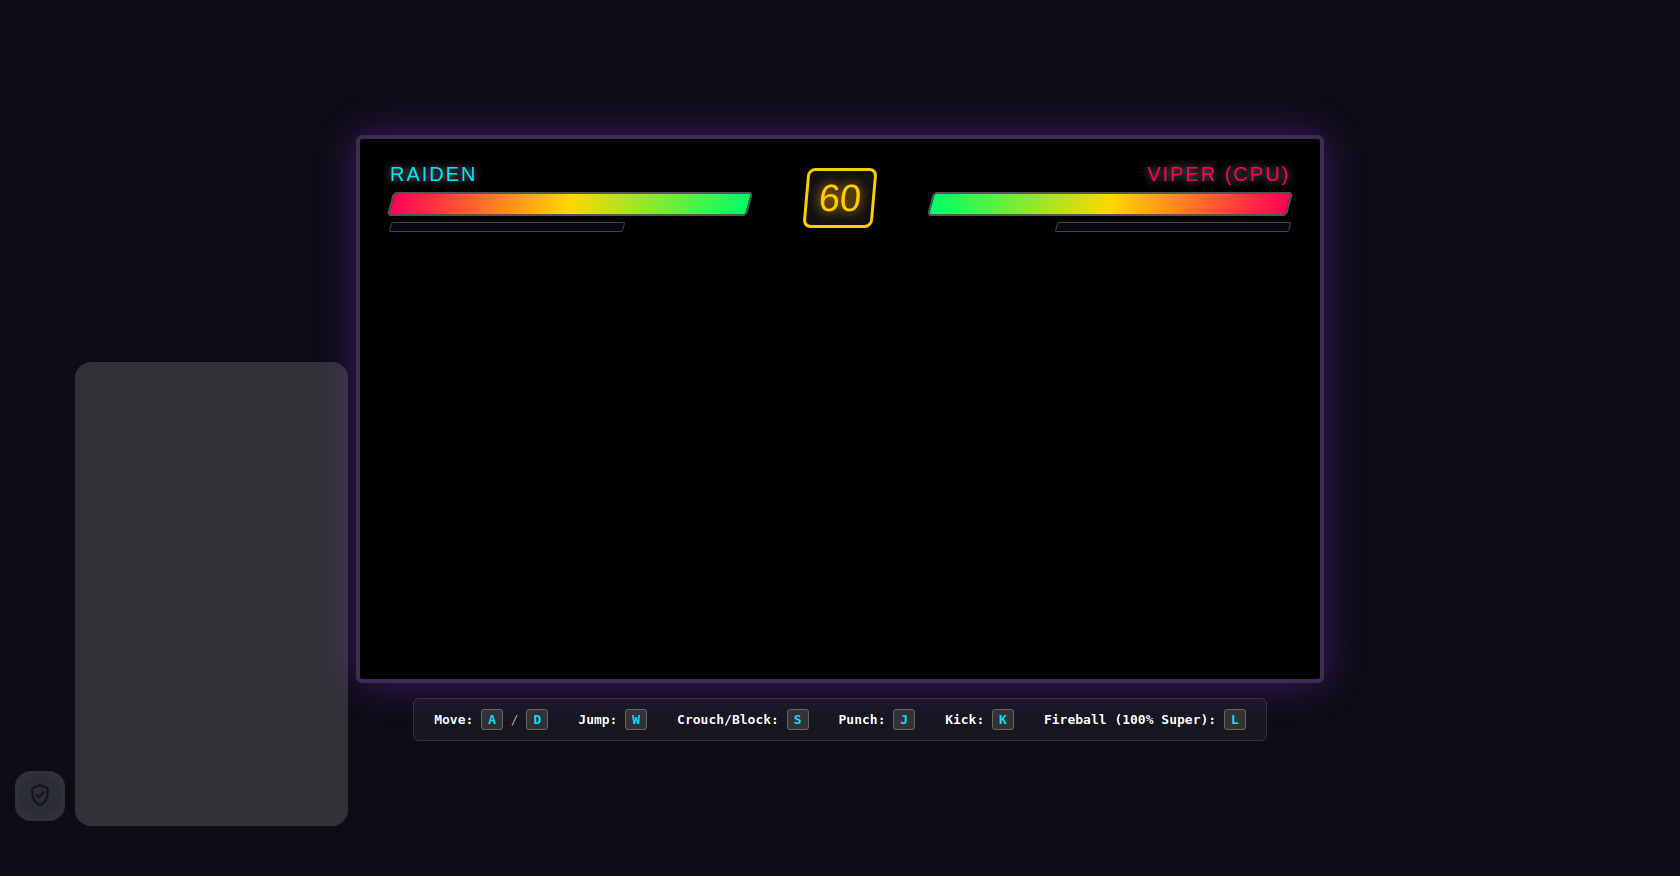The width and height of the screenshot is (1680, 876).
Task: Click the VIPER (CPU) name label
Action: point(1218,174)
